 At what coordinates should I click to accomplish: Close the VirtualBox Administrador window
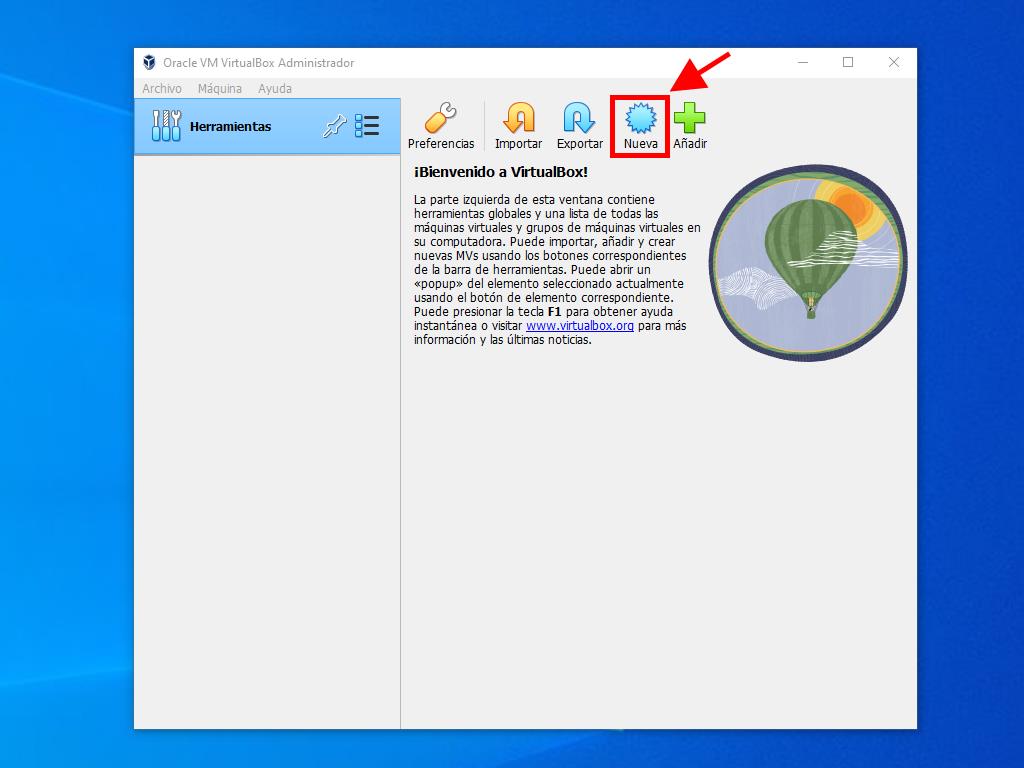[x=894, y=63]
